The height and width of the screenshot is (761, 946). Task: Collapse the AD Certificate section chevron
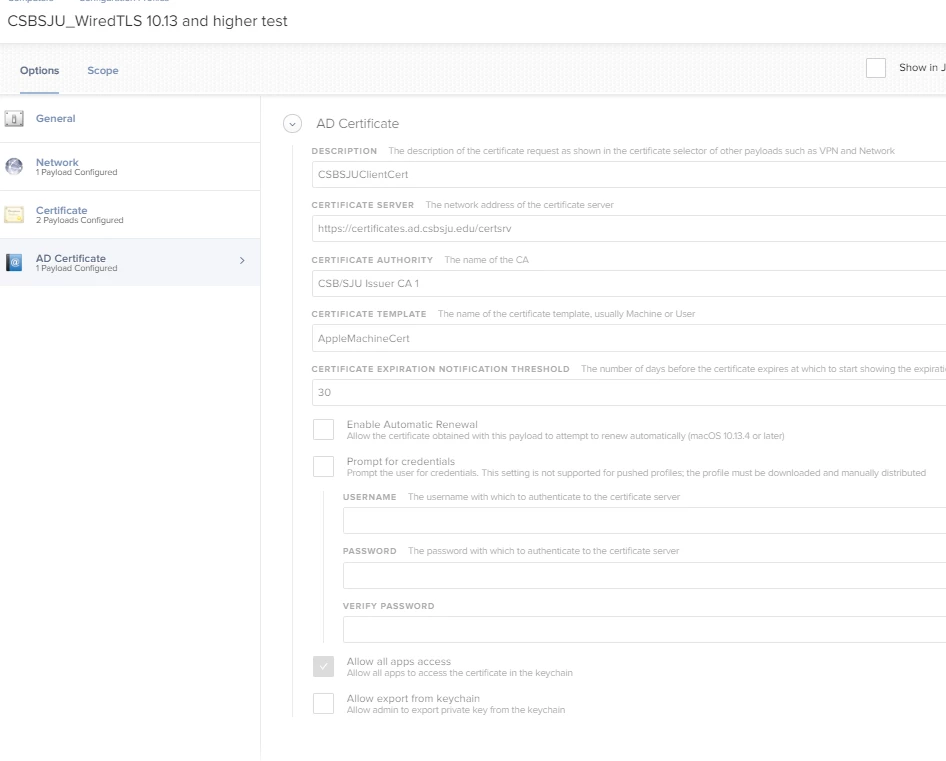[x=292, y=124]
